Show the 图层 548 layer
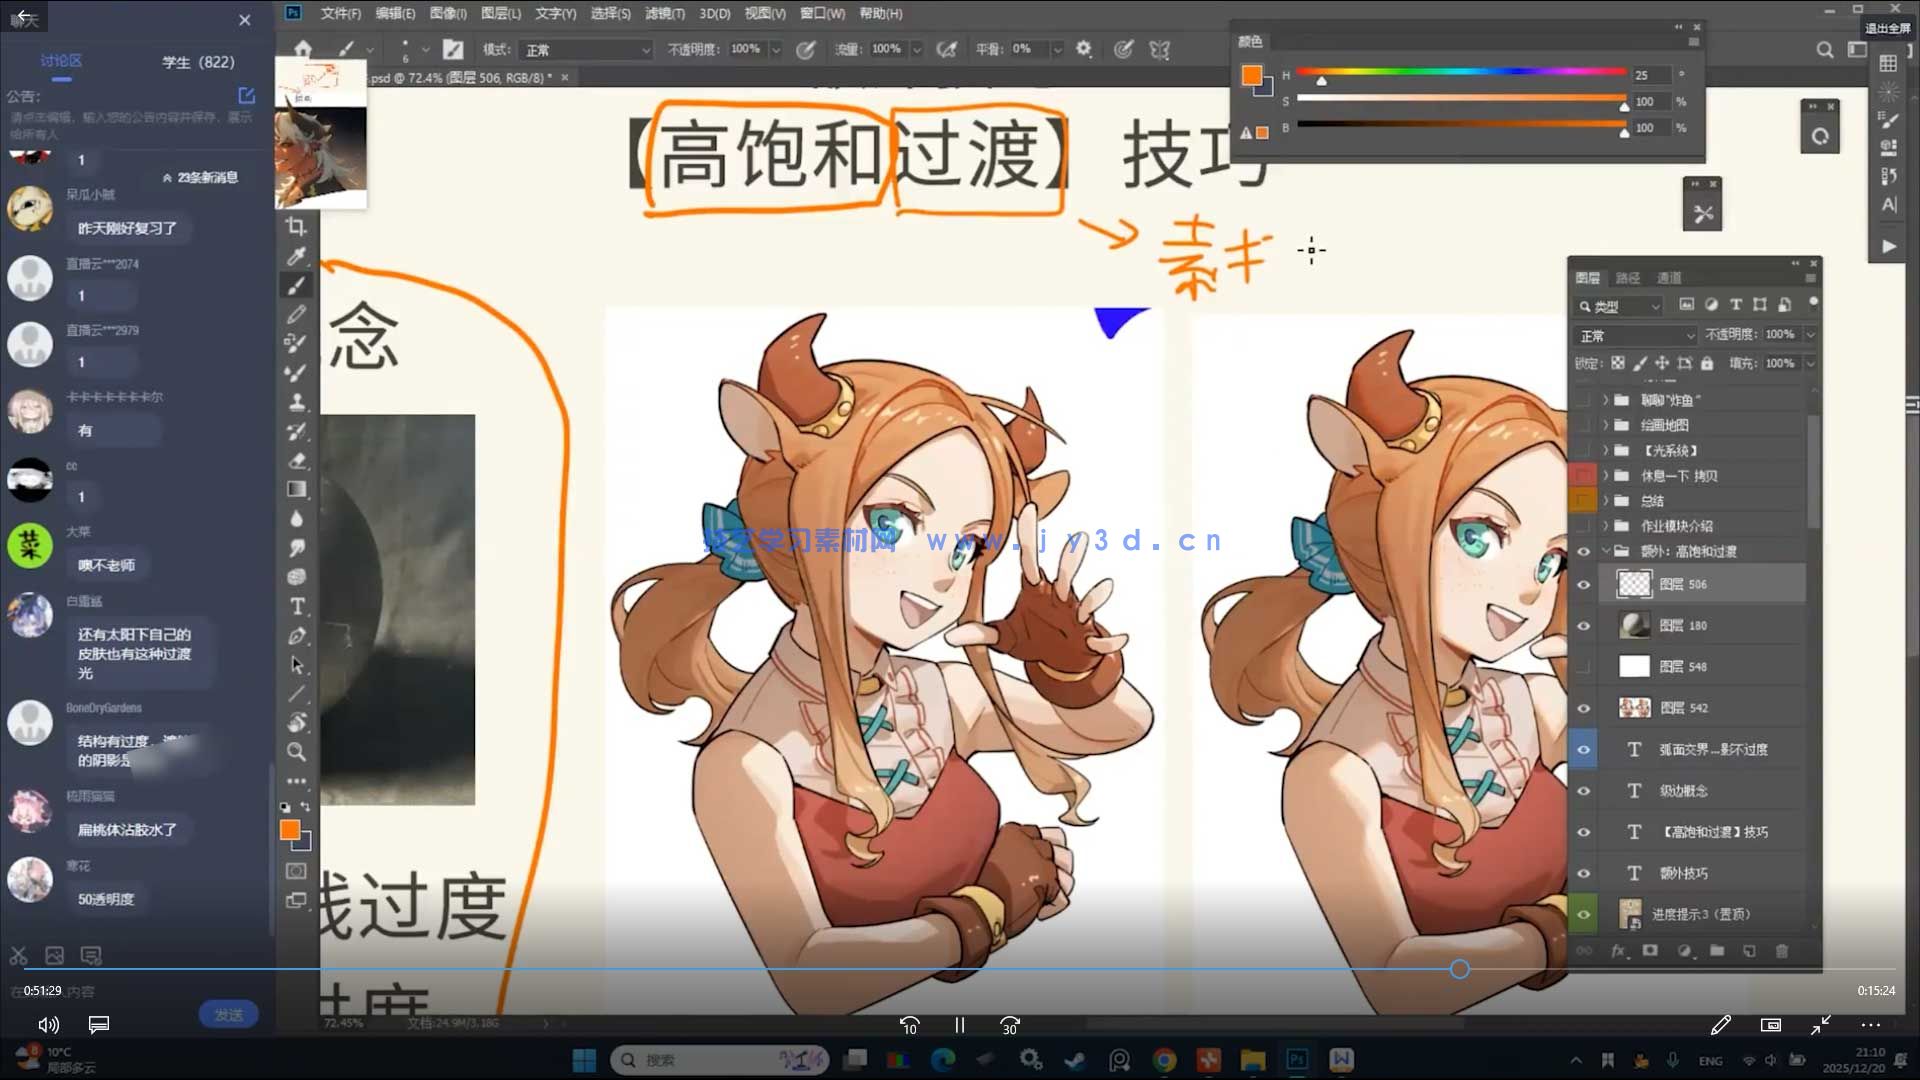This screenshot has height=1080, width=1920. click(1583, 667)
